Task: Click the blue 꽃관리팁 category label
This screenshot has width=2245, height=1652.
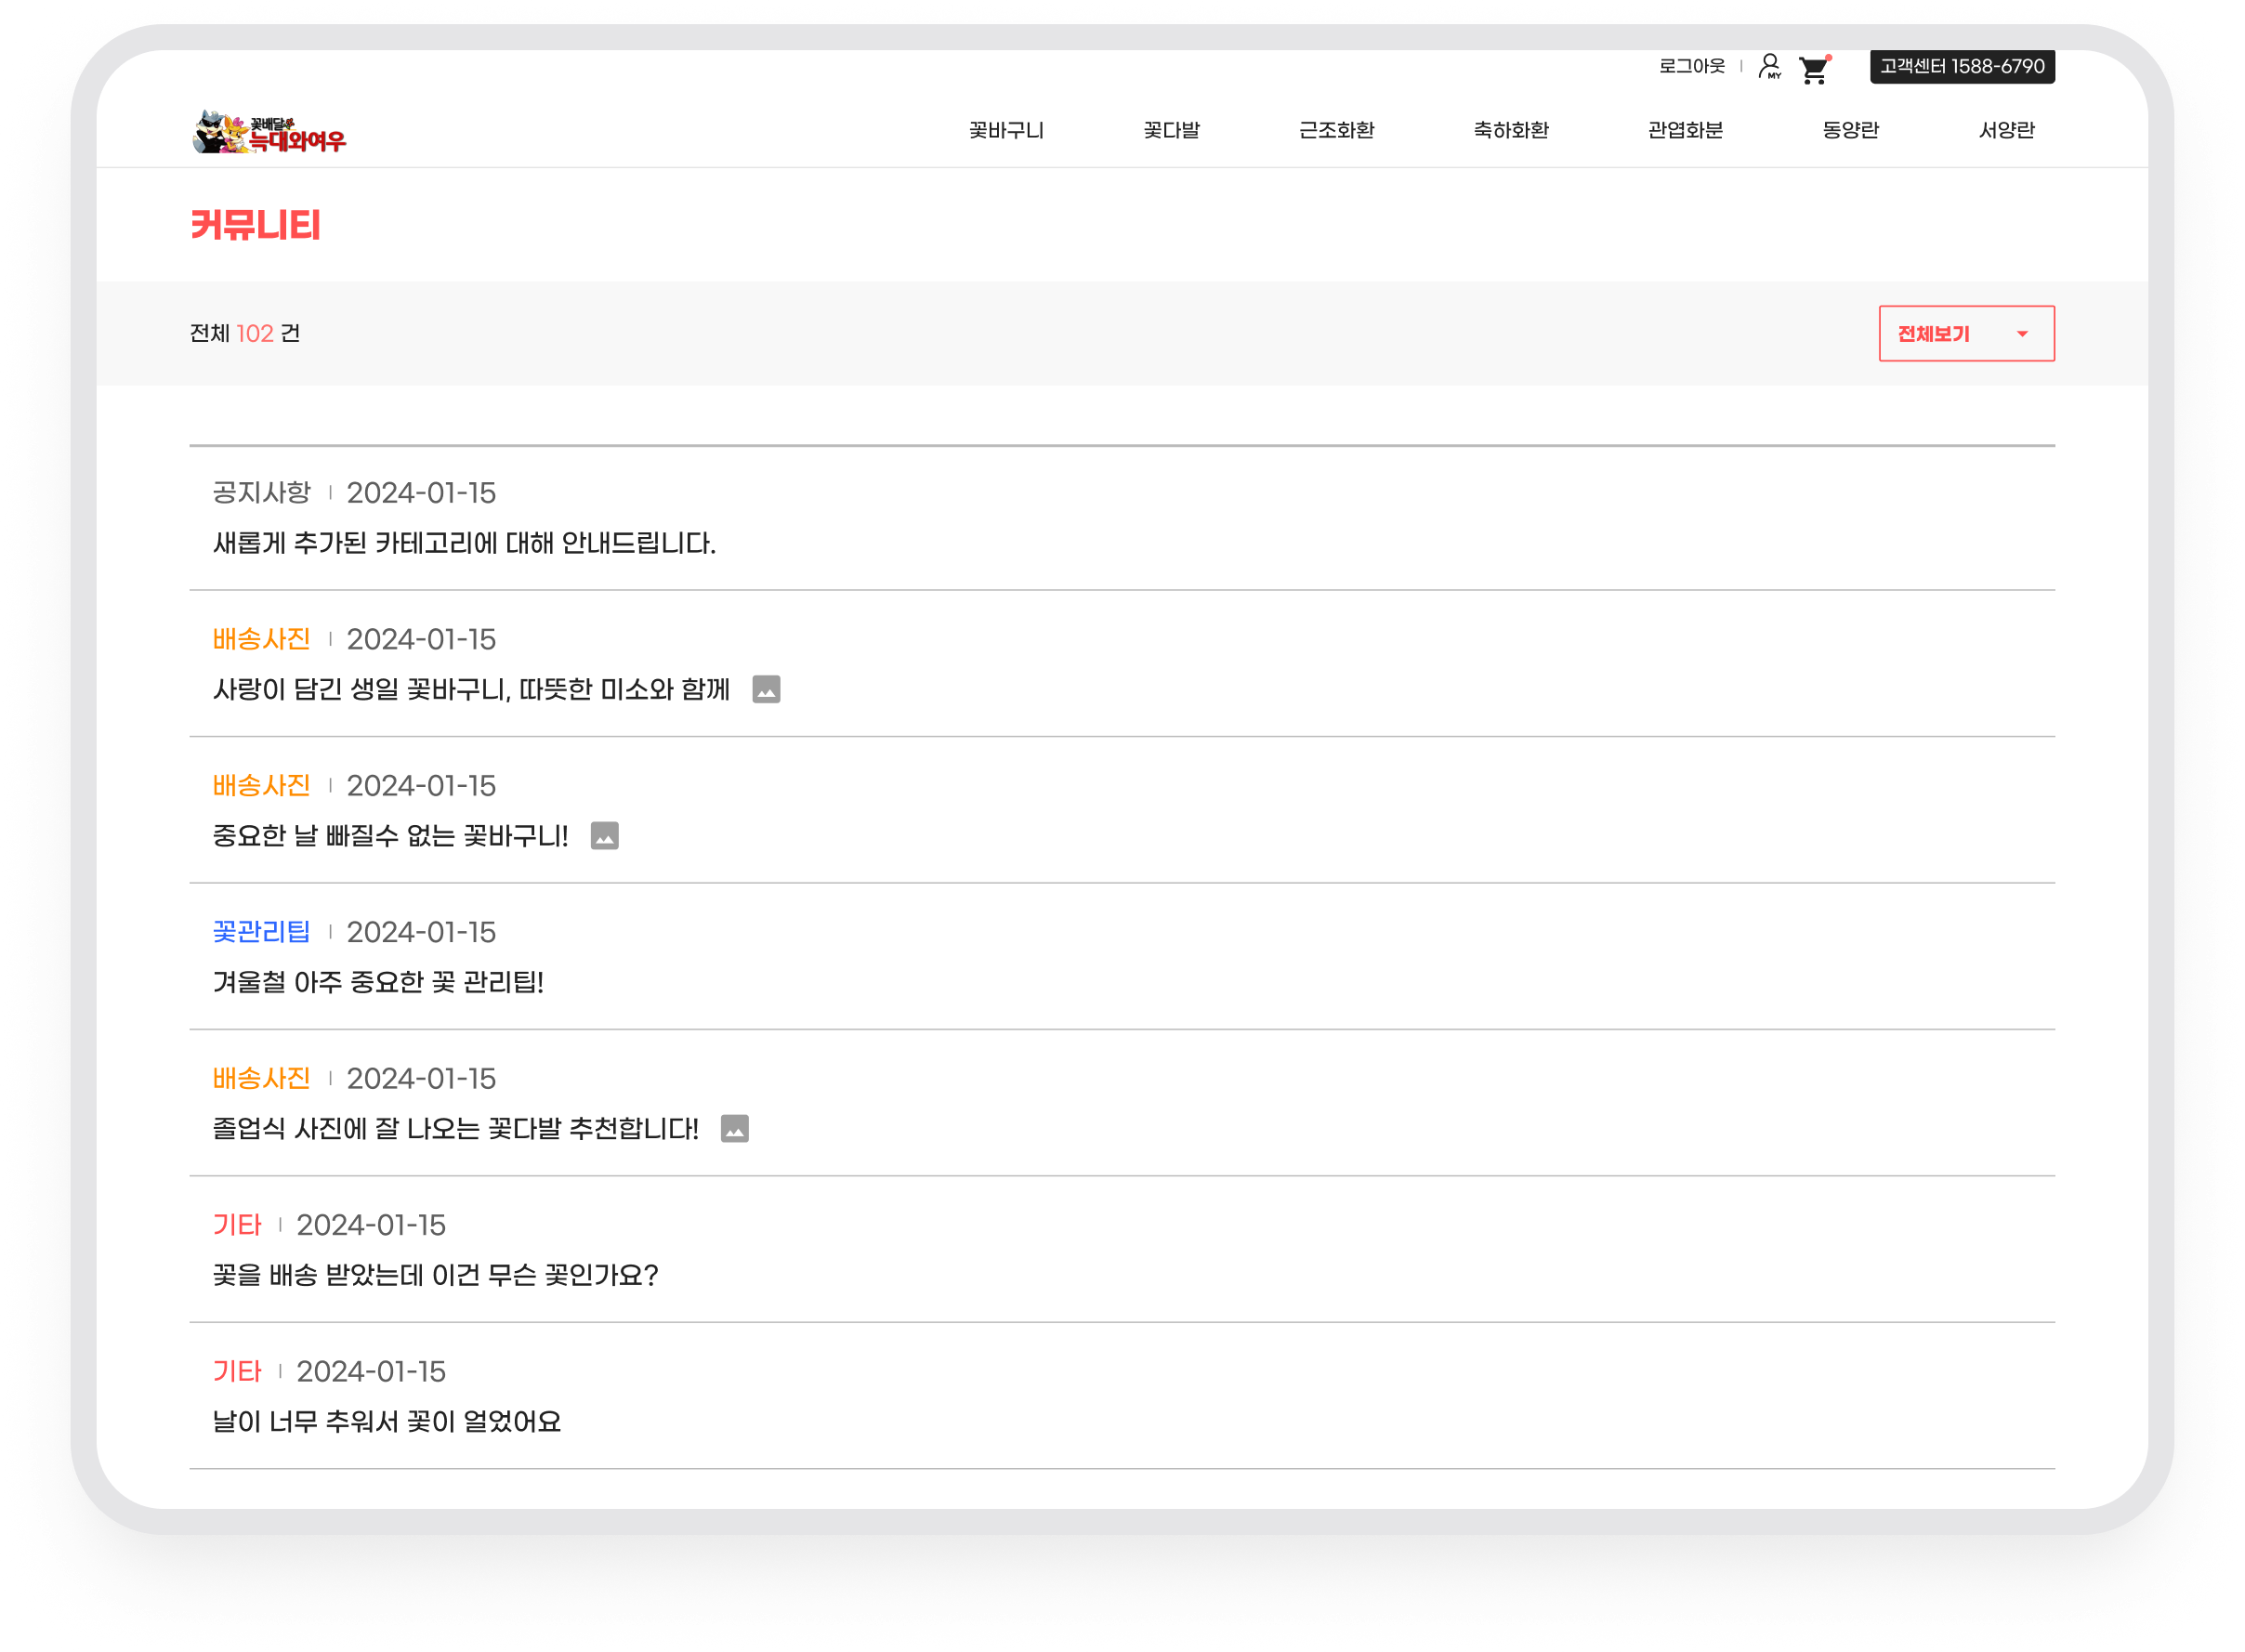Action: 261,931
